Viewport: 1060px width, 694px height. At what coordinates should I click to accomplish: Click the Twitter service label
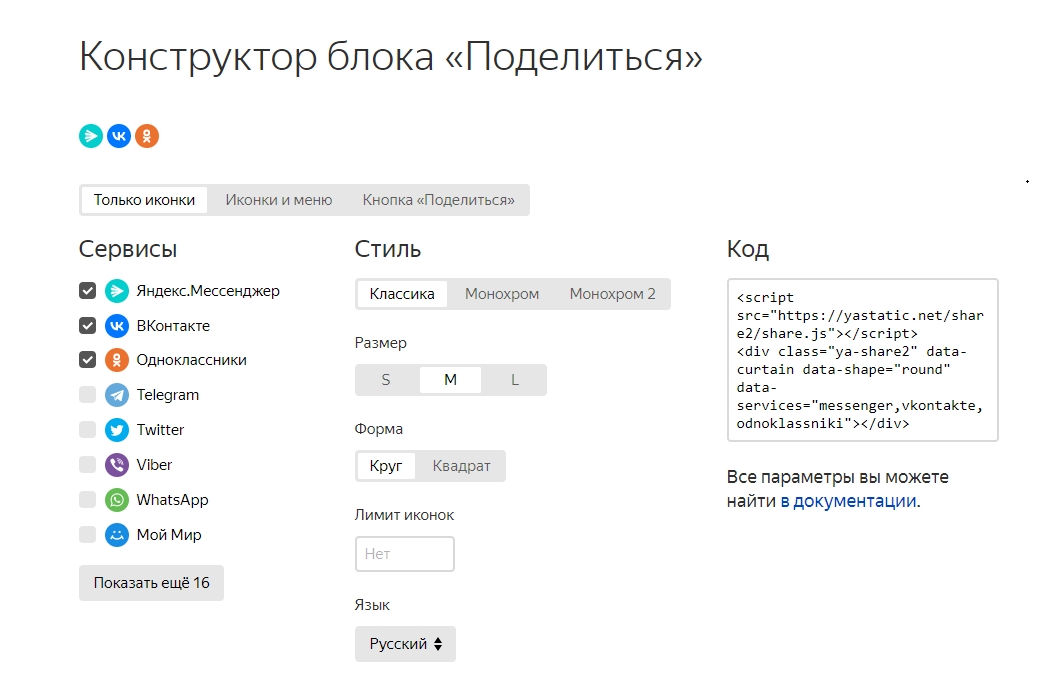[160, 430]
